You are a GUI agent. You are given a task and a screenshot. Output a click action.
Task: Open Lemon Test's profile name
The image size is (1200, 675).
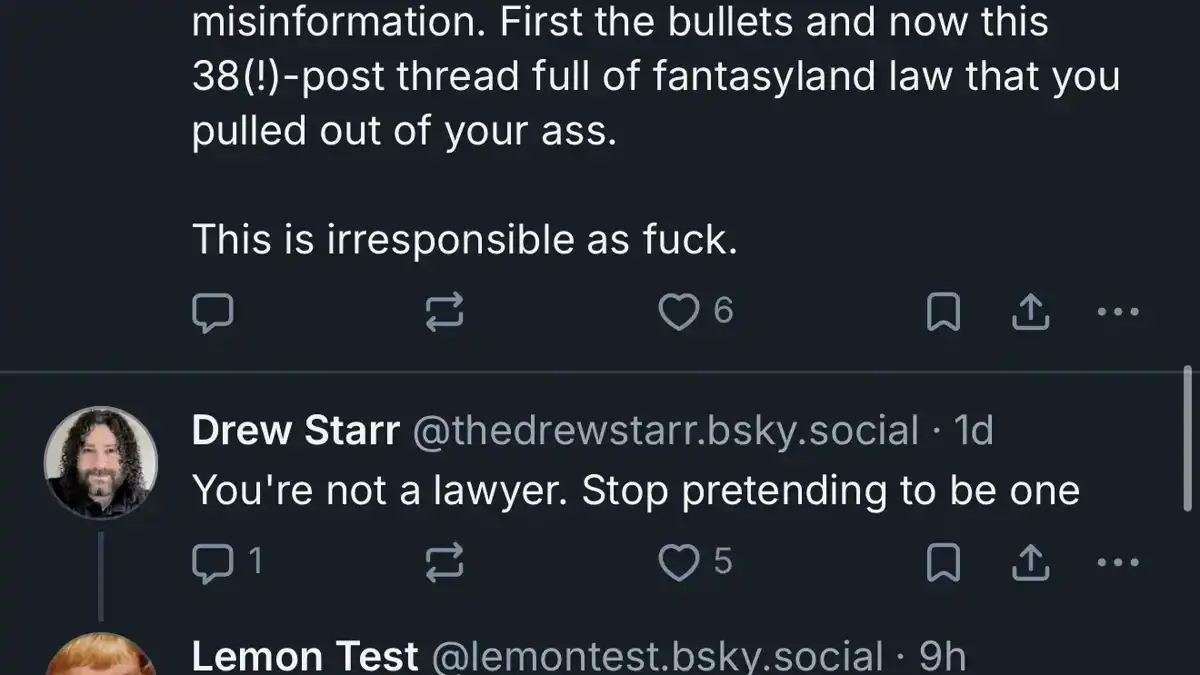pyautogui.click(x=305, y=656)
